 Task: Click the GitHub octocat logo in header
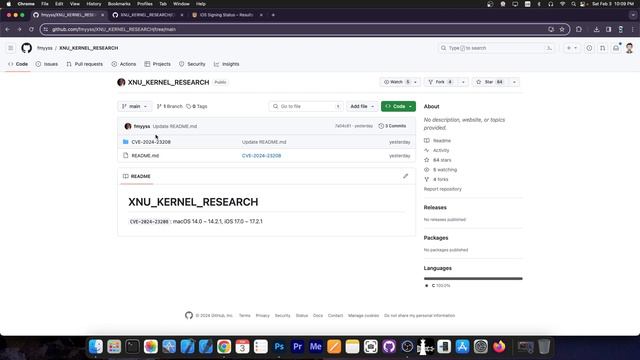click(27, 48)
